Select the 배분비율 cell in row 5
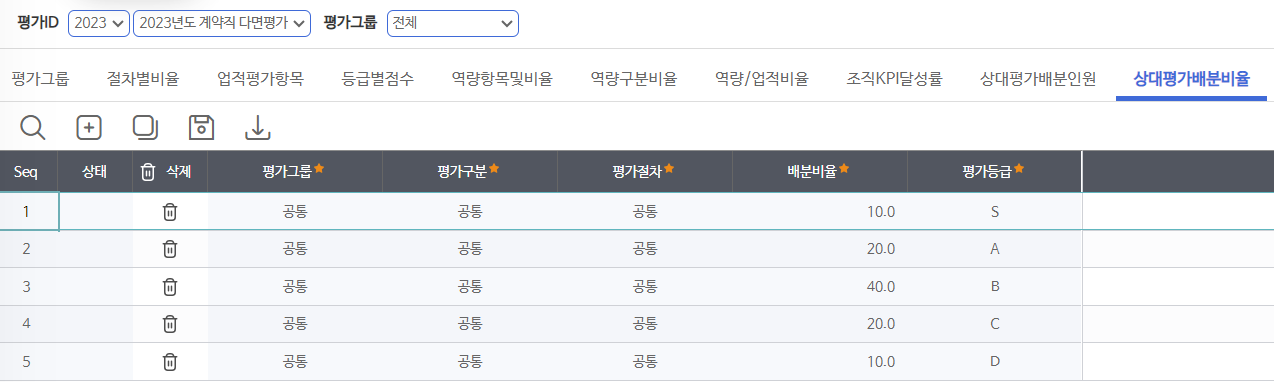1274x382 pixels. click(819, 362)
